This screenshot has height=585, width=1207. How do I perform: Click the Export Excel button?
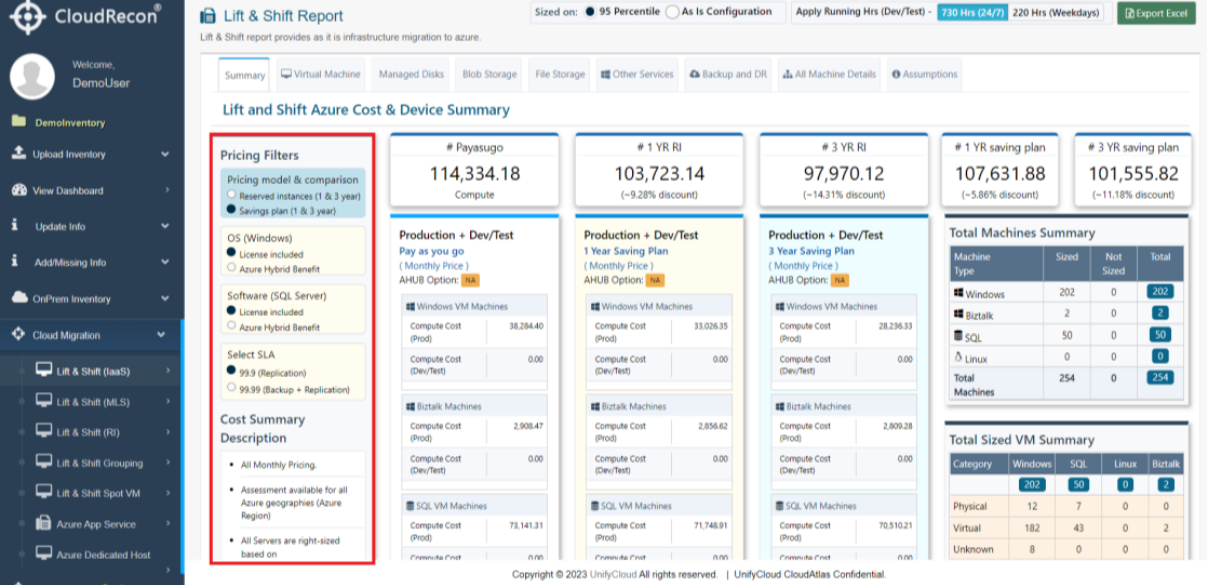[x=1156, y=13]
